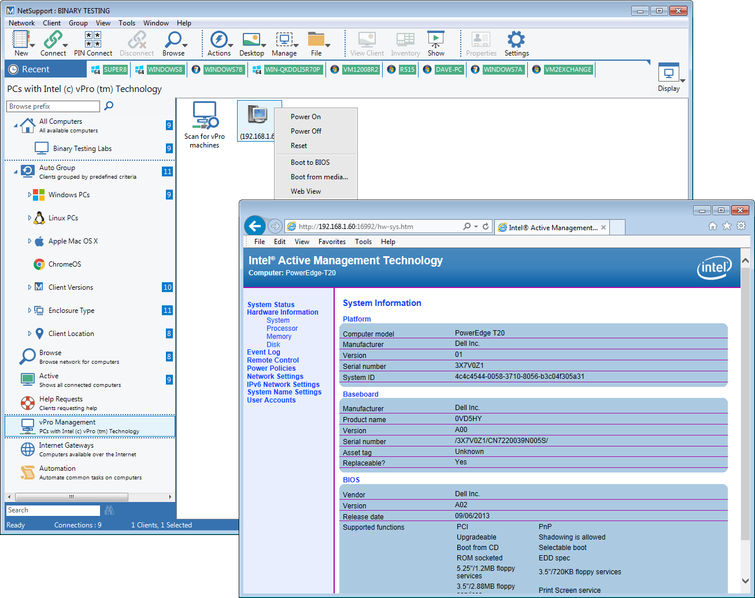Open User Accounts link
755x598 pixels.
tap(271, 400)
